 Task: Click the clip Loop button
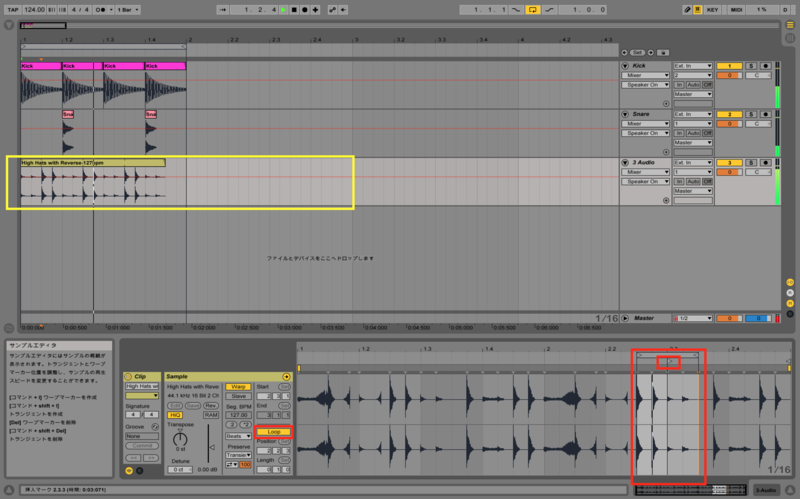273,432
